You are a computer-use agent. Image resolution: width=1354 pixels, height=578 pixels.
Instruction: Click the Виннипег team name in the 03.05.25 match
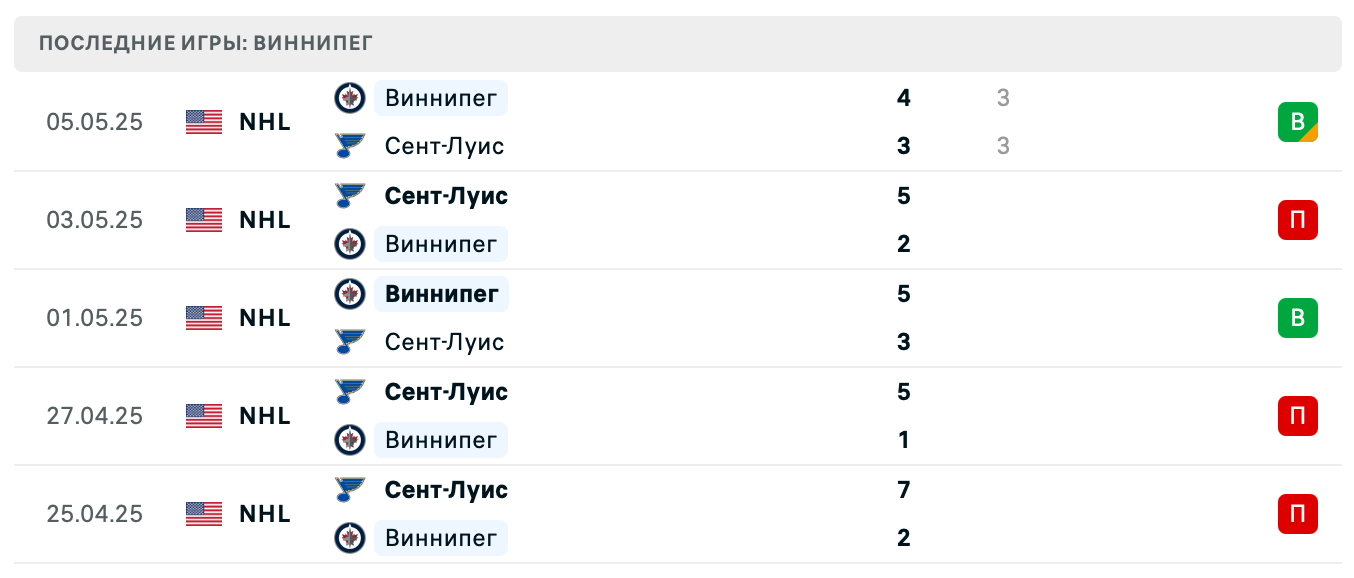[441, 244]
